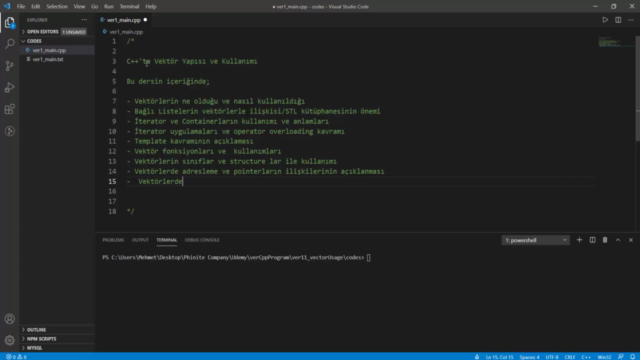Split the terminal panel

592,240
